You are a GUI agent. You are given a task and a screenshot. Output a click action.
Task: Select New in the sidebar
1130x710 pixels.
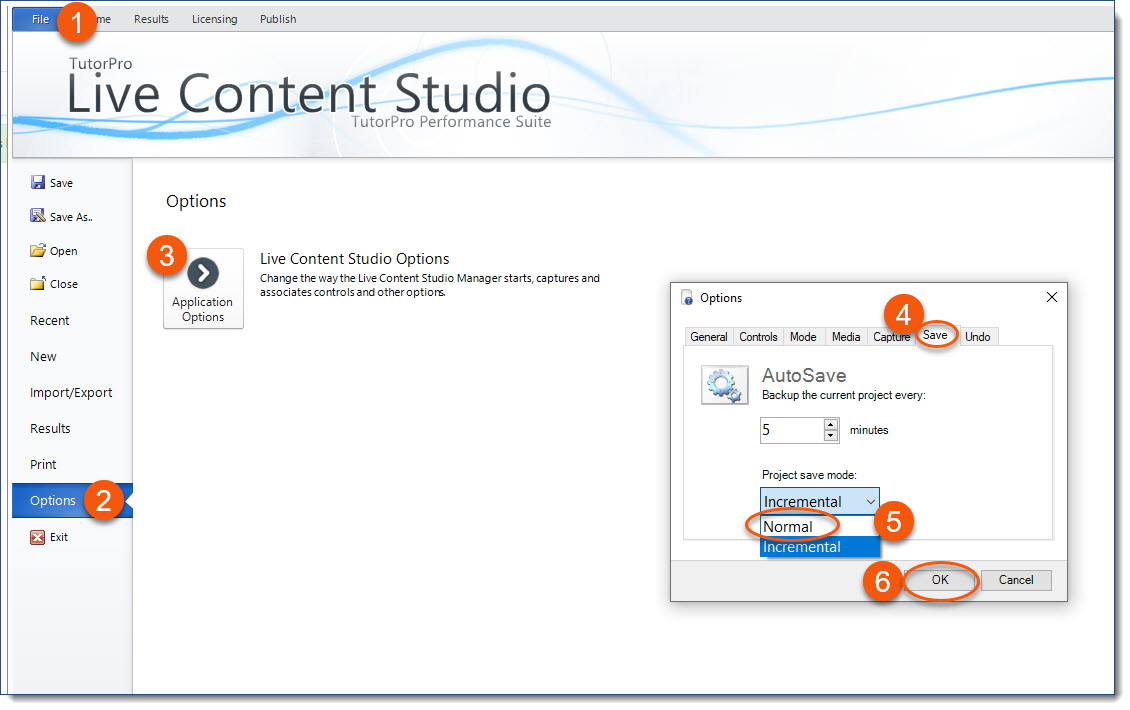[43, 357]
